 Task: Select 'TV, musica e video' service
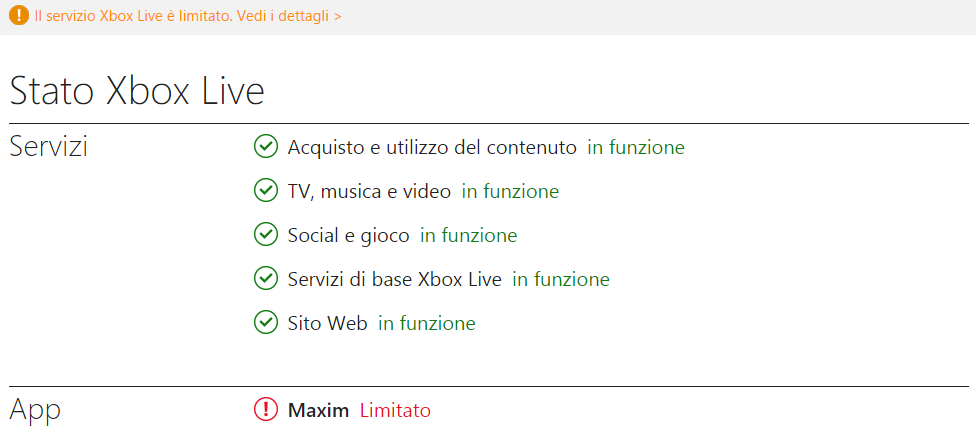click(x=369, y=191)
